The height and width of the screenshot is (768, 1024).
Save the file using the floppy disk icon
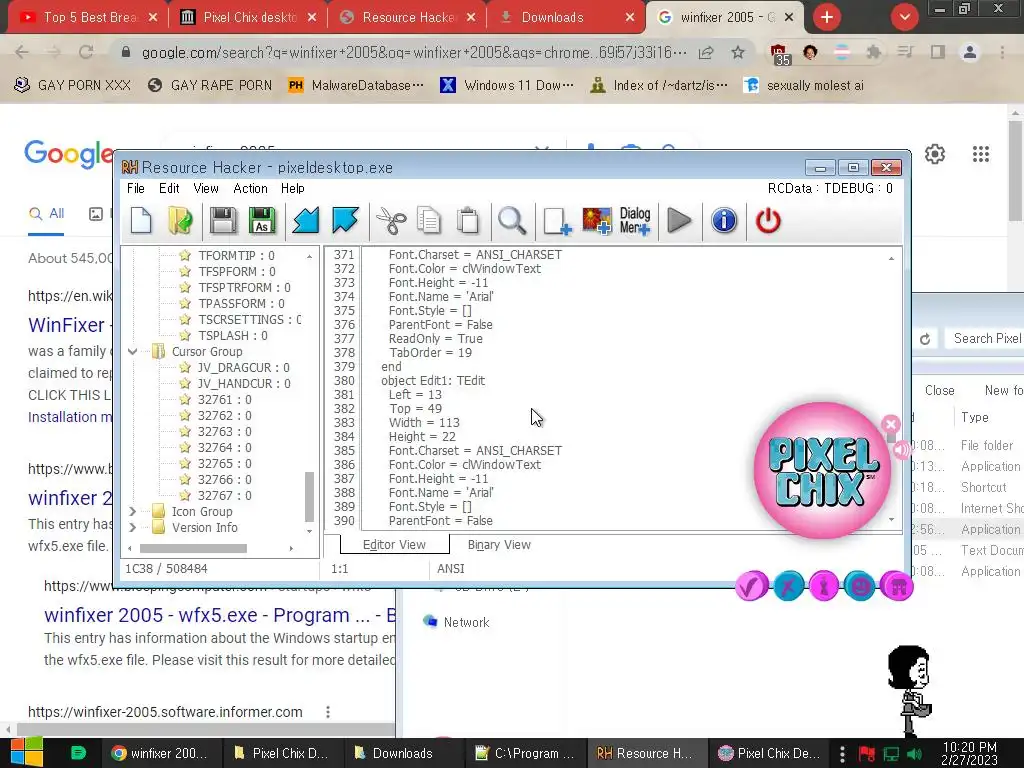223,221
